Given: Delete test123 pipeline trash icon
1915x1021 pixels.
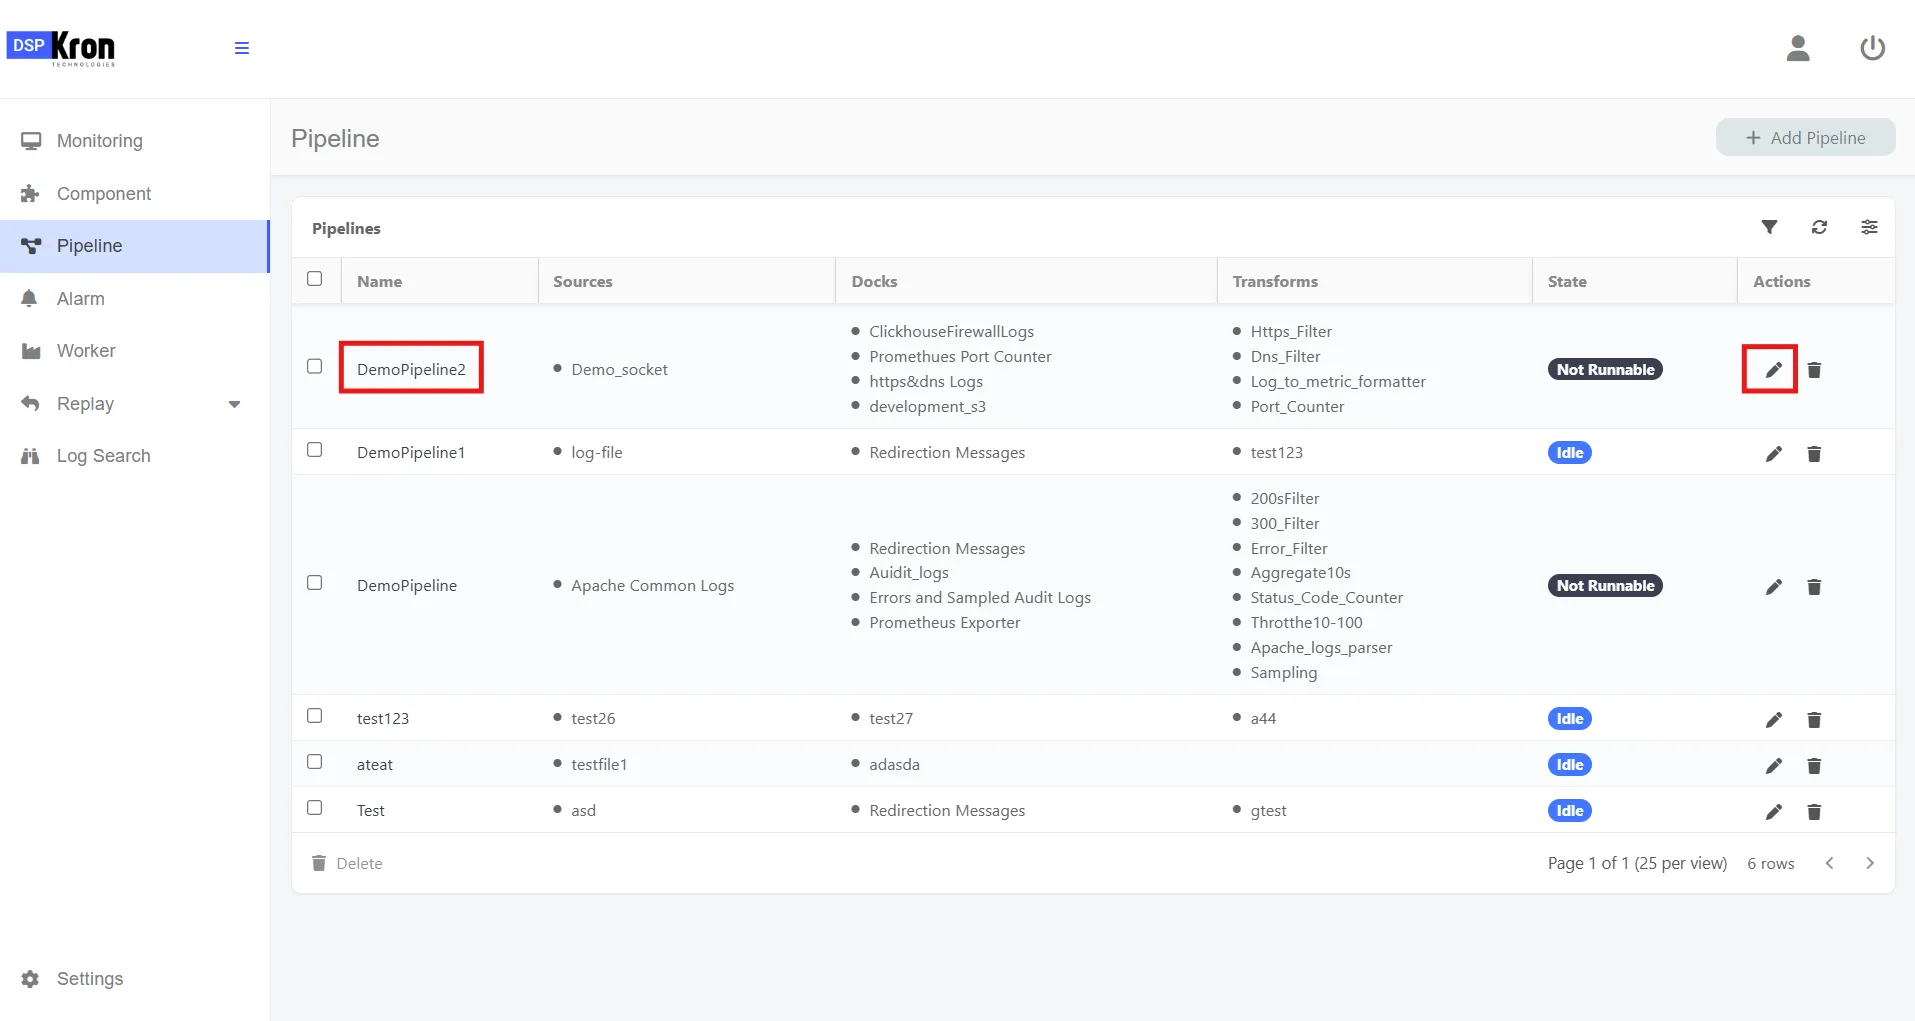Looking at the screenshot, I should point(1814,720).
